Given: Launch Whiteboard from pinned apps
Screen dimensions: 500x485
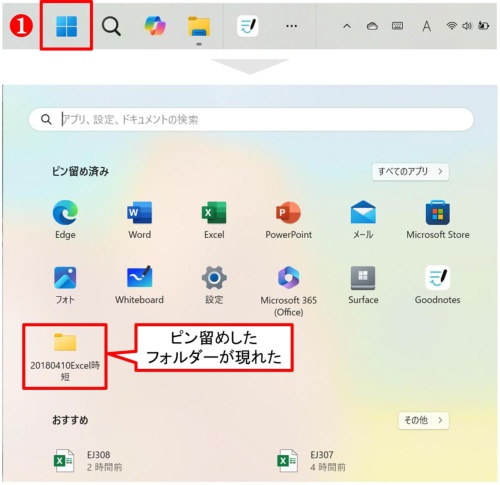Looking at the screenshot, I should click(x=140, y=285).
